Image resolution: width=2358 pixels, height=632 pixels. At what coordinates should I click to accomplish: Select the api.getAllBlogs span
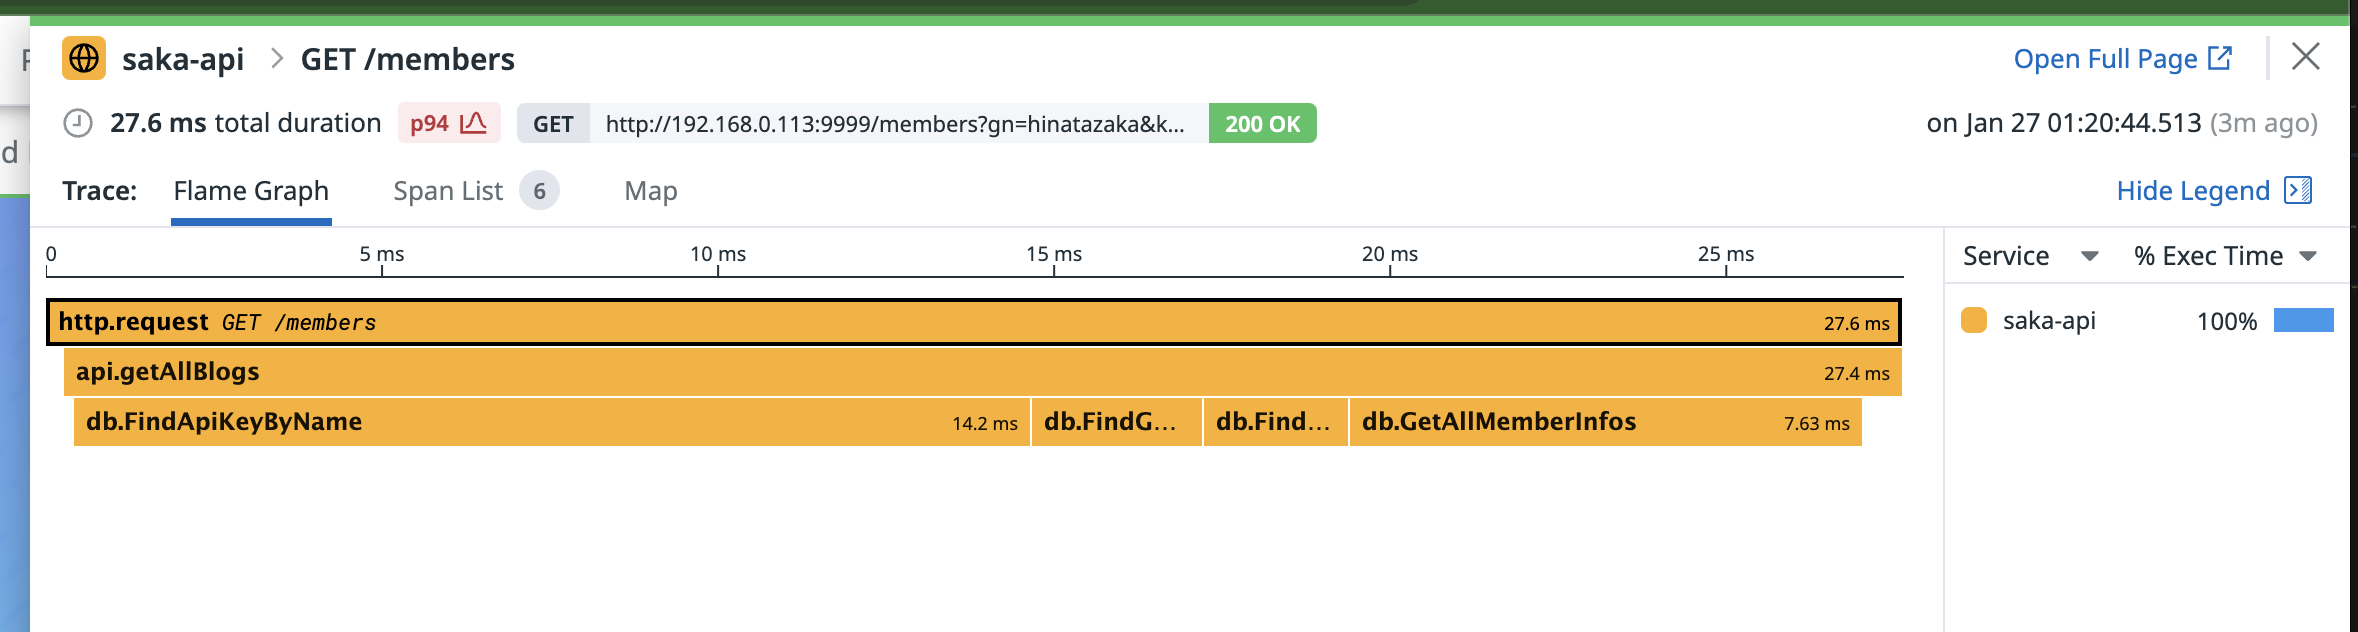pyautogui.click(x=983, y=372)
